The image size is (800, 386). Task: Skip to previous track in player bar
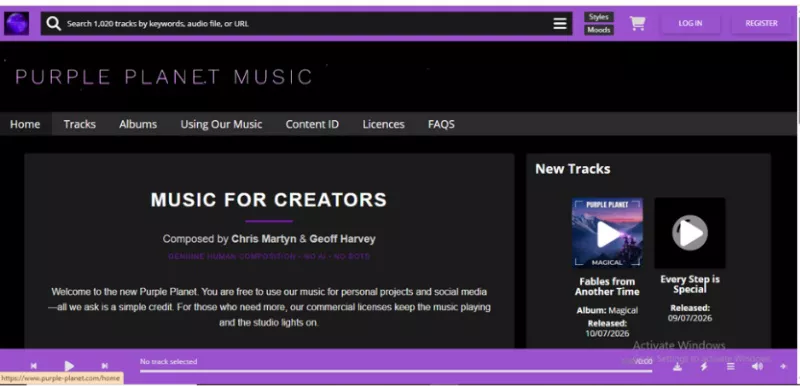[33, 366]
